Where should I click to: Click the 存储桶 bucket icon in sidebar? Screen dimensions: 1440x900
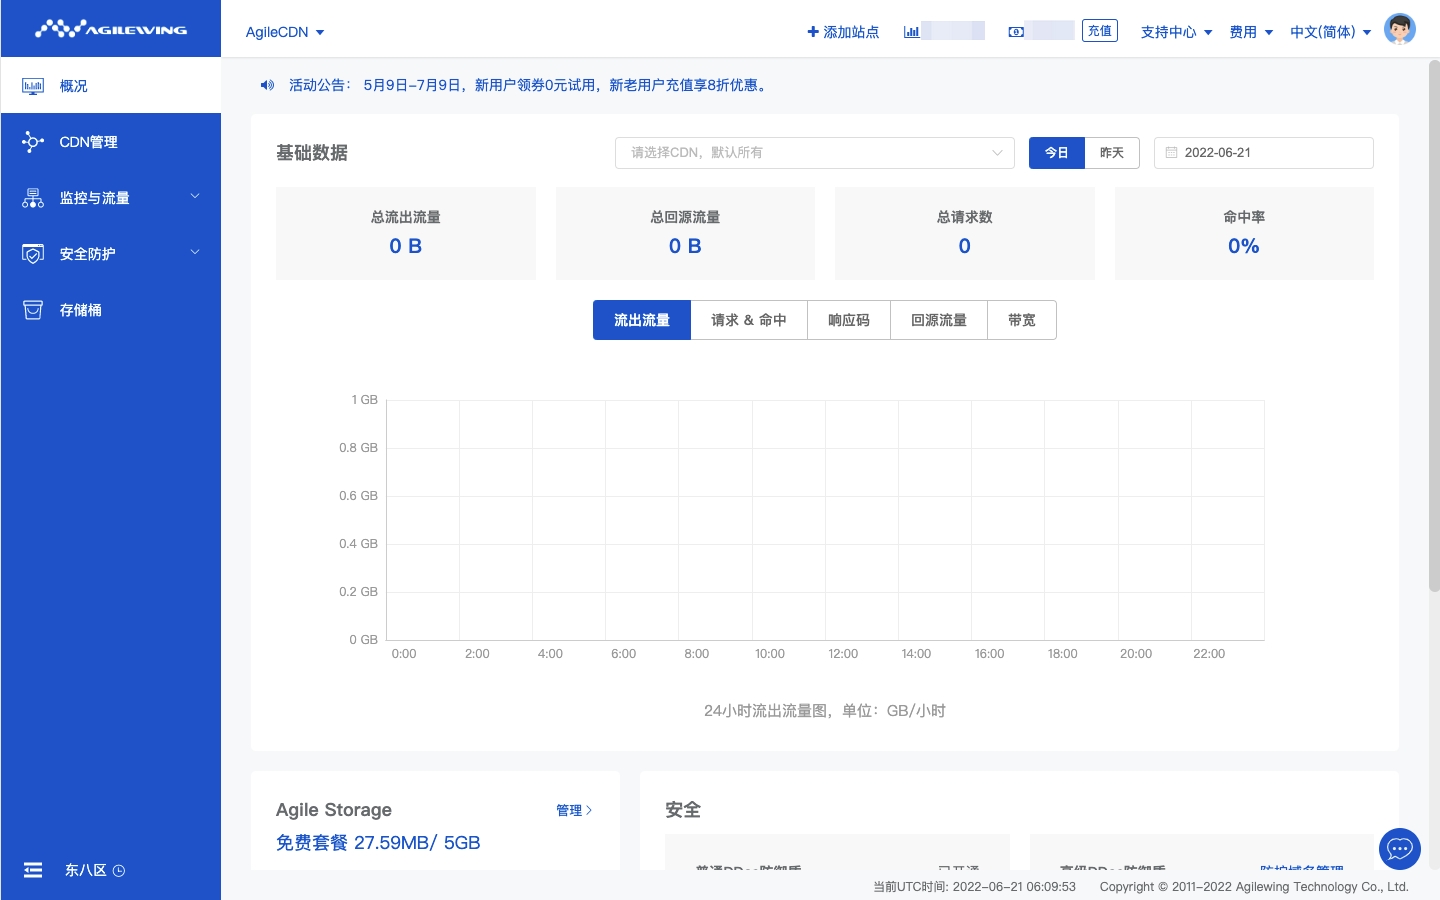[x=33, y=310]
